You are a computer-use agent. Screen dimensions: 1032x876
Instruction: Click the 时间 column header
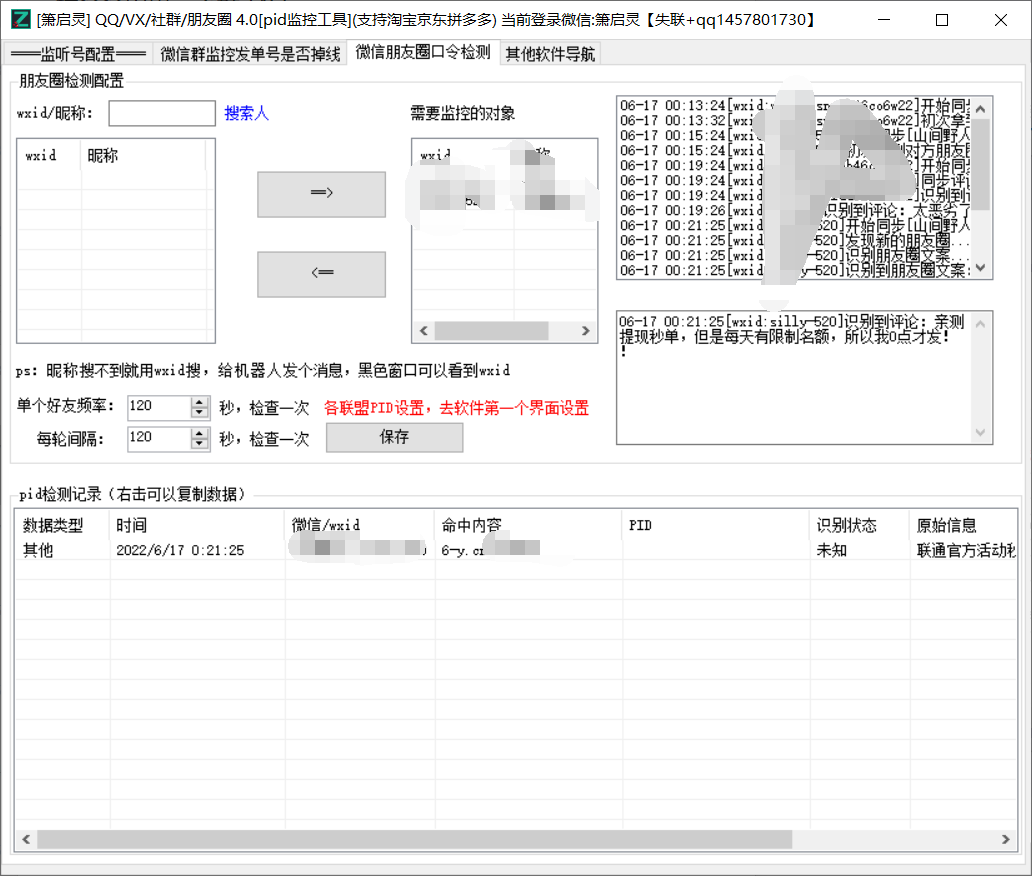(197, 525)
